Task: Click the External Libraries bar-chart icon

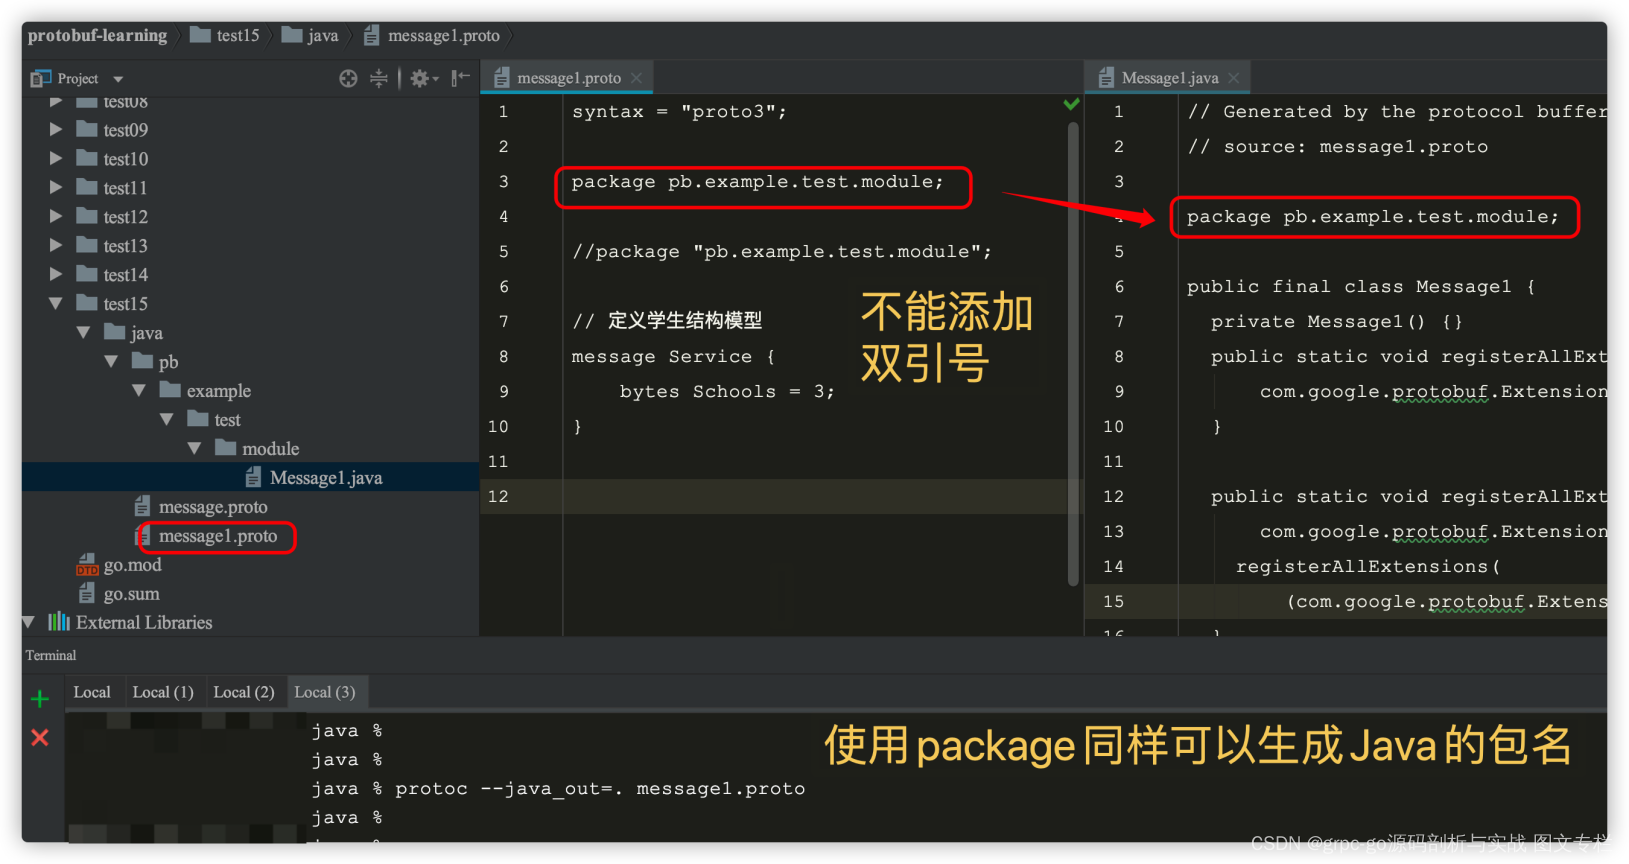Action: click(x=59, y=622)
